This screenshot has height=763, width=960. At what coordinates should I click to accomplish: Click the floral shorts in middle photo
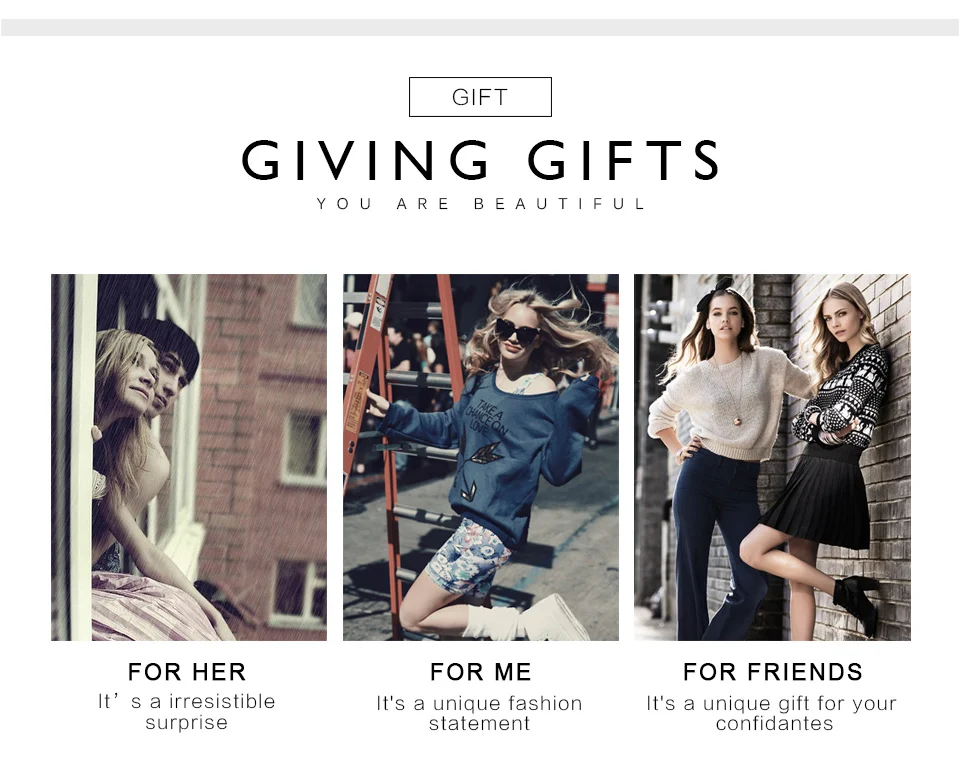[473, 558]
